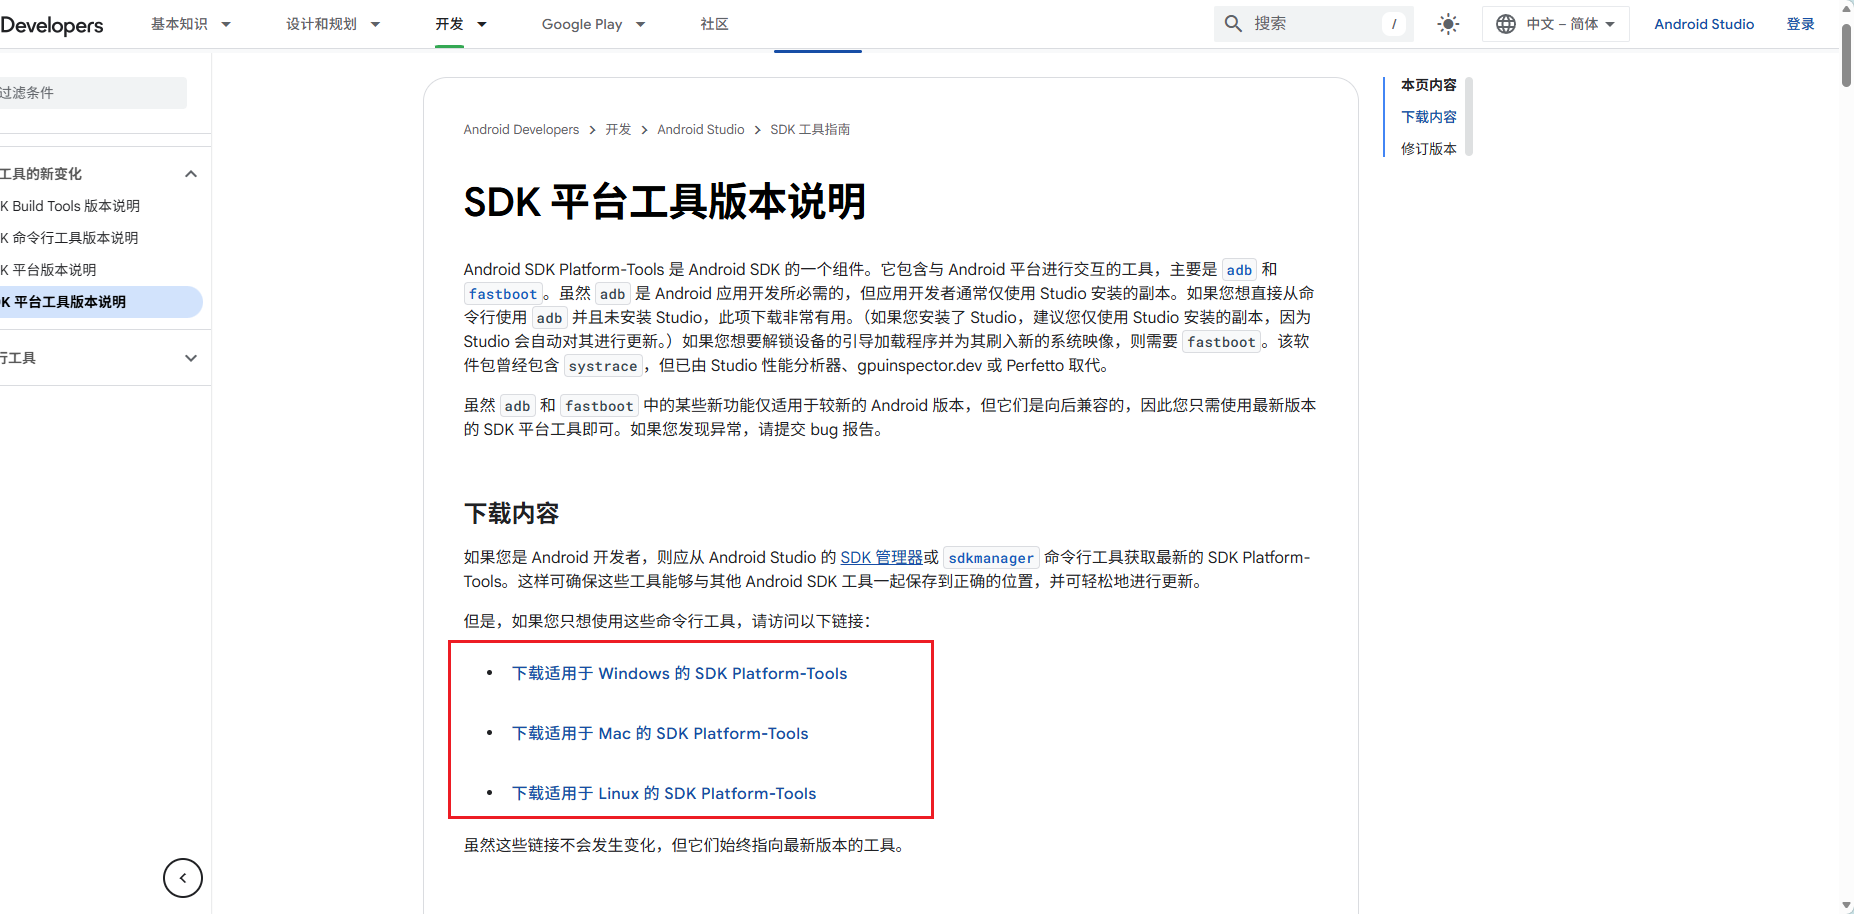Click the first adb code chip, before 和
This screenshot has width=1854, height=914.
[1239, 270]
